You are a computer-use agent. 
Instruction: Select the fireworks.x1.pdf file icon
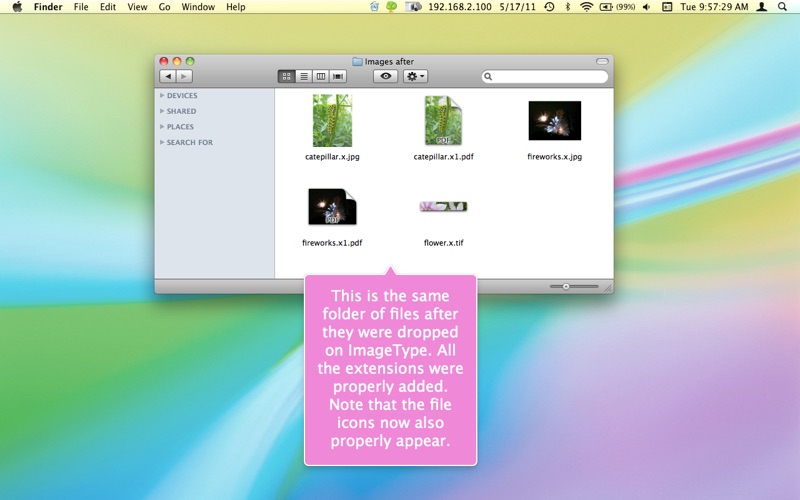point(332,207)
